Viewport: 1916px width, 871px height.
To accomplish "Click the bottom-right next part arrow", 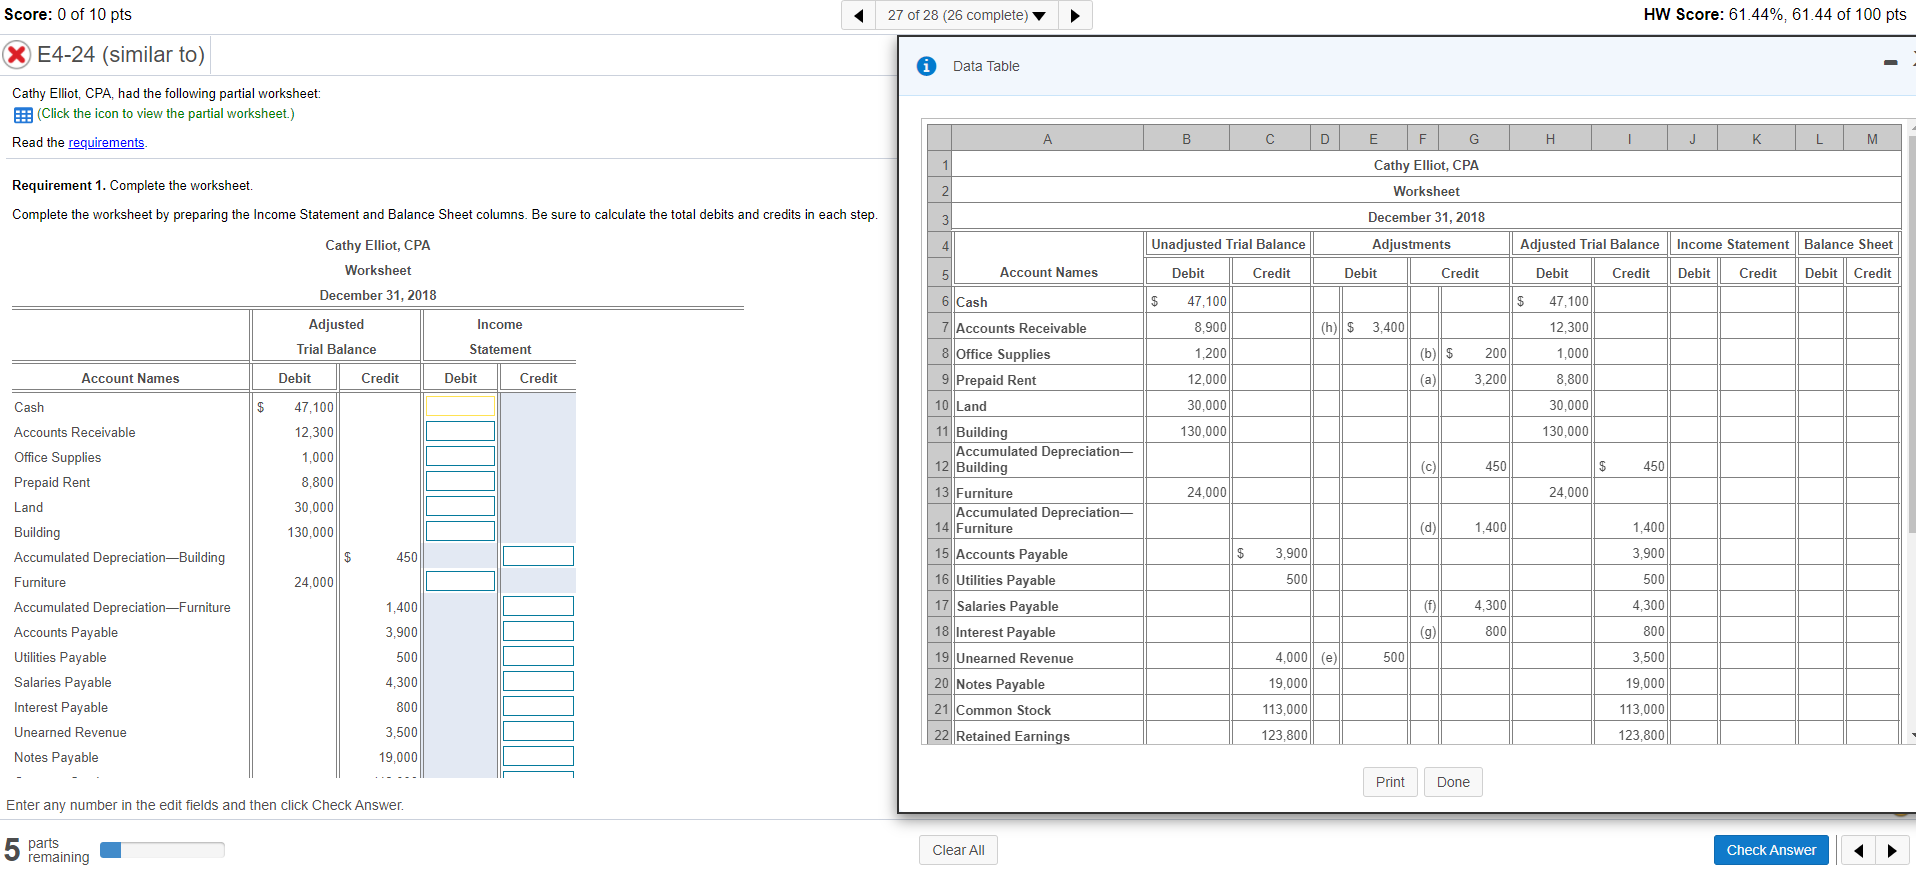I will click(1892, 850).
